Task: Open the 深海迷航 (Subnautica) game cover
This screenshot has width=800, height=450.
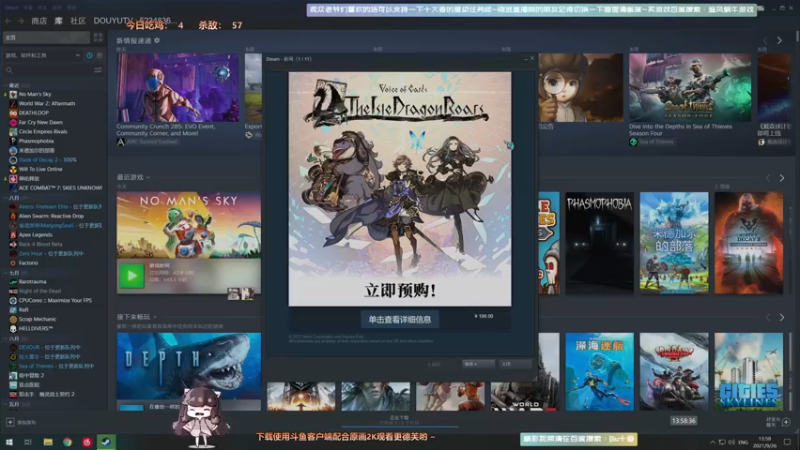Action: tap(599, 371)
